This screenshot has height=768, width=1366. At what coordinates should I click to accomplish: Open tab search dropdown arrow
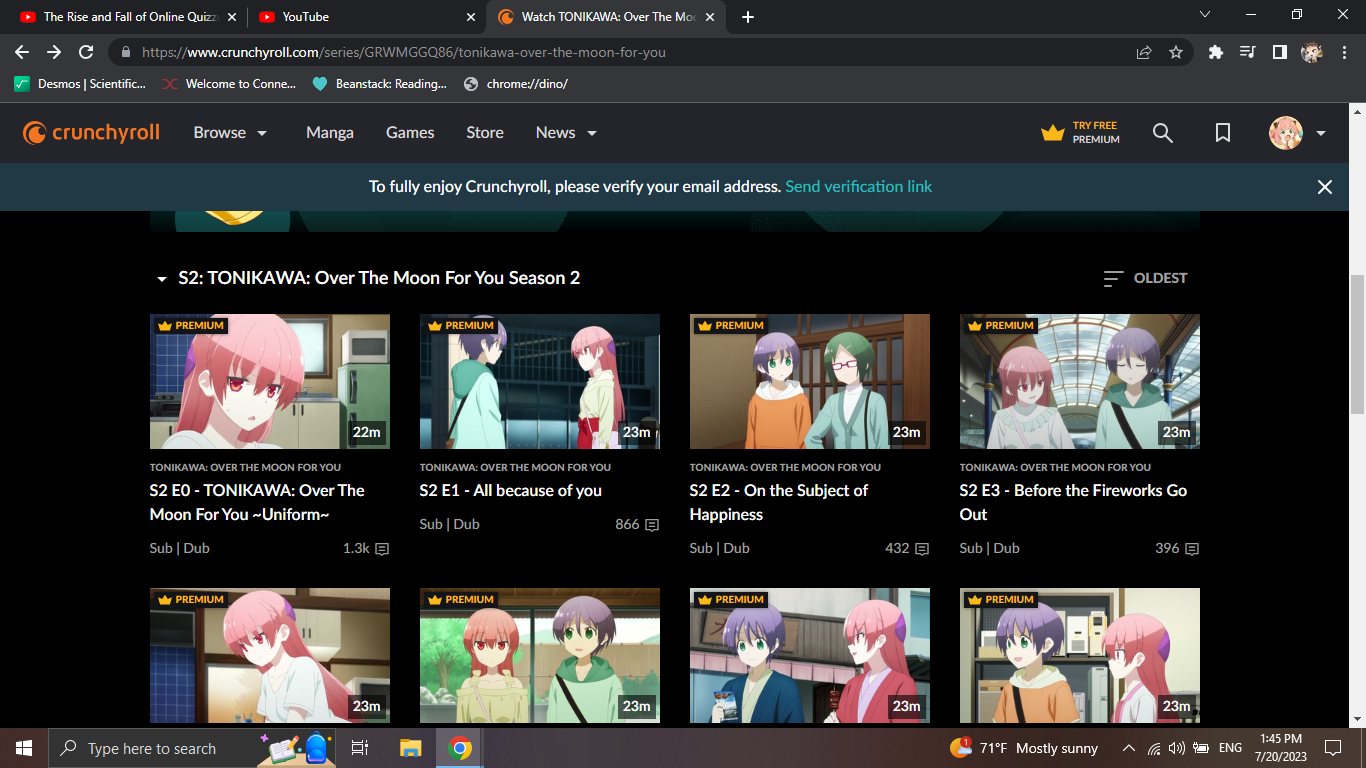[1205, 14]
